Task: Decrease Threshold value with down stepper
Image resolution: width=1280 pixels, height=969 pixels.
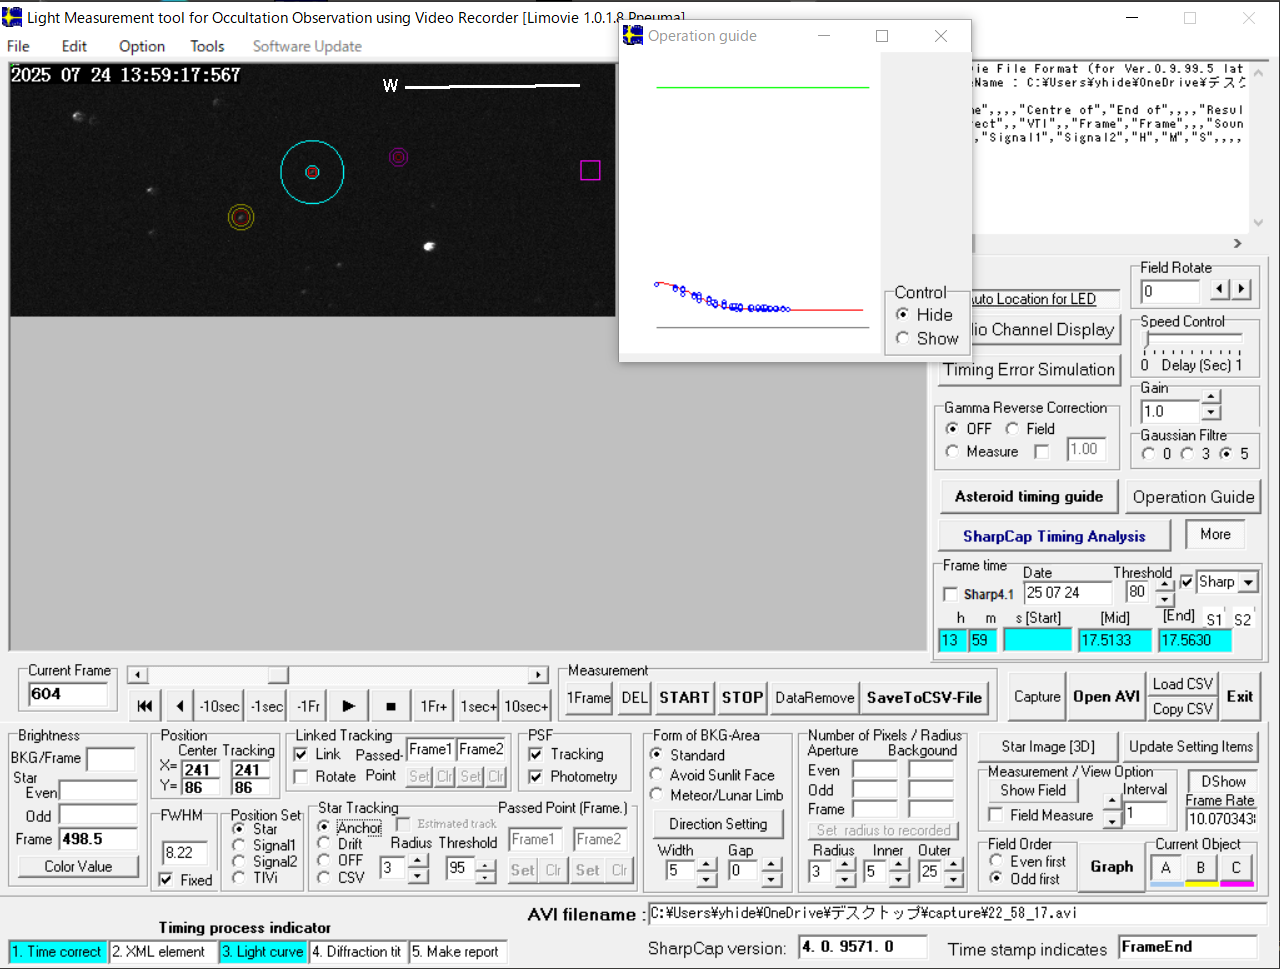Action: coord(1164,600)
